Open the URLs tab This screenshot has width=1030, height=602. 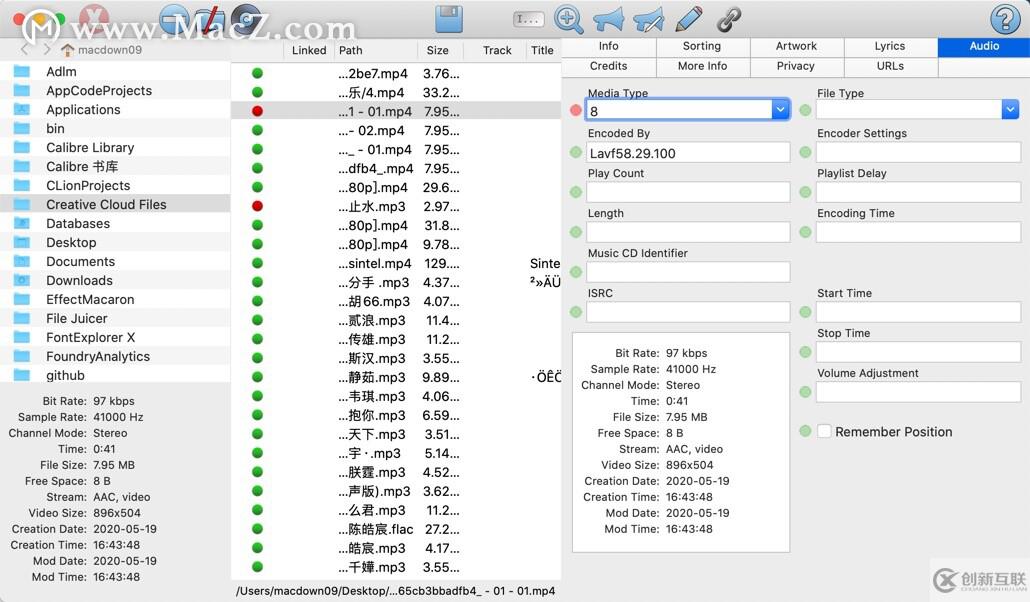(890, 66)
